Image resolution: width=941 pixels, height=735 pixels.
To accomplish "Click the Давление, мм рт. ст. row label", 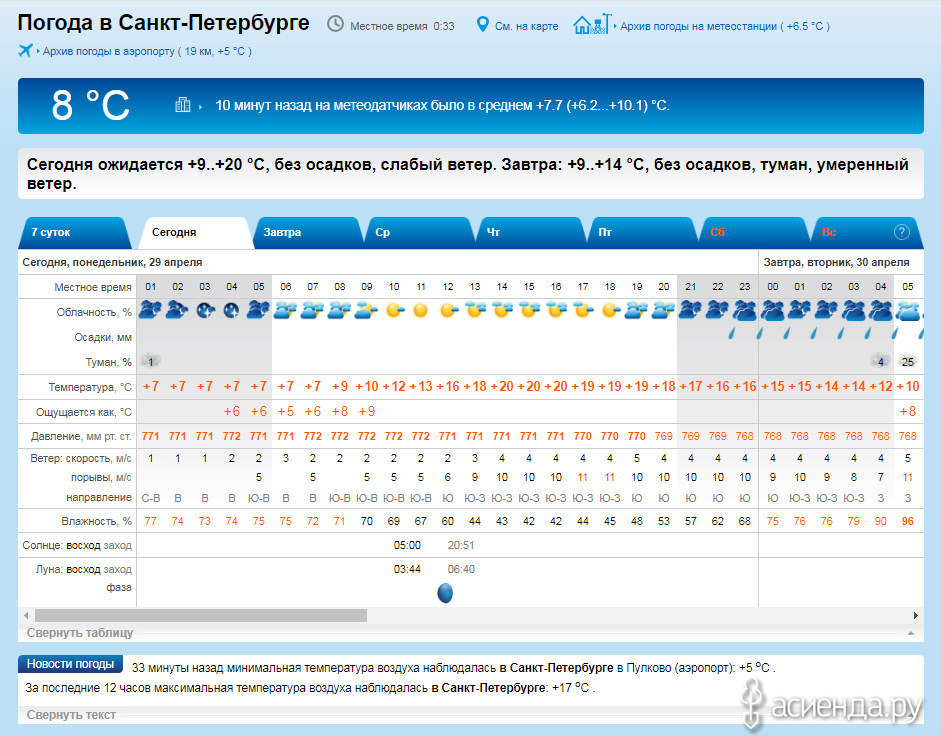I will [82, 436].
